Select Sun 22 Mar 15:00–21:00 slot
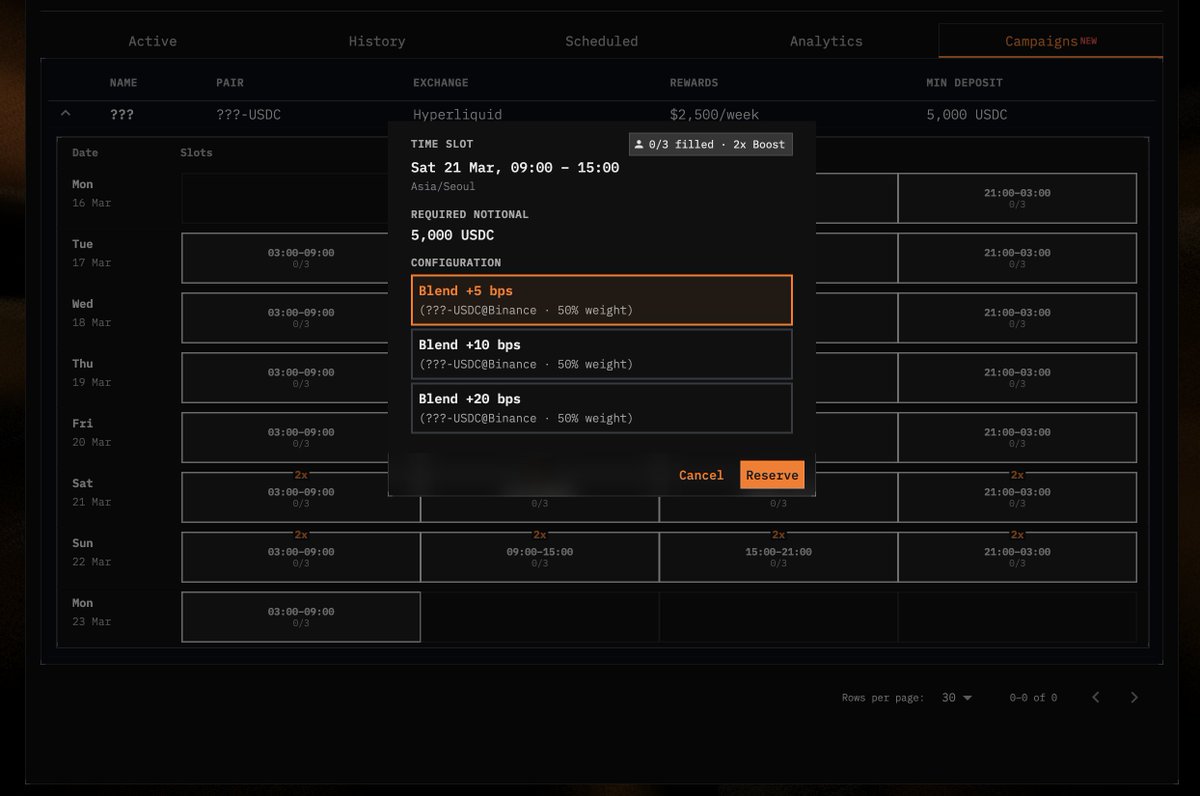The width and height of the screenshot is (1200, 796). 779,557
